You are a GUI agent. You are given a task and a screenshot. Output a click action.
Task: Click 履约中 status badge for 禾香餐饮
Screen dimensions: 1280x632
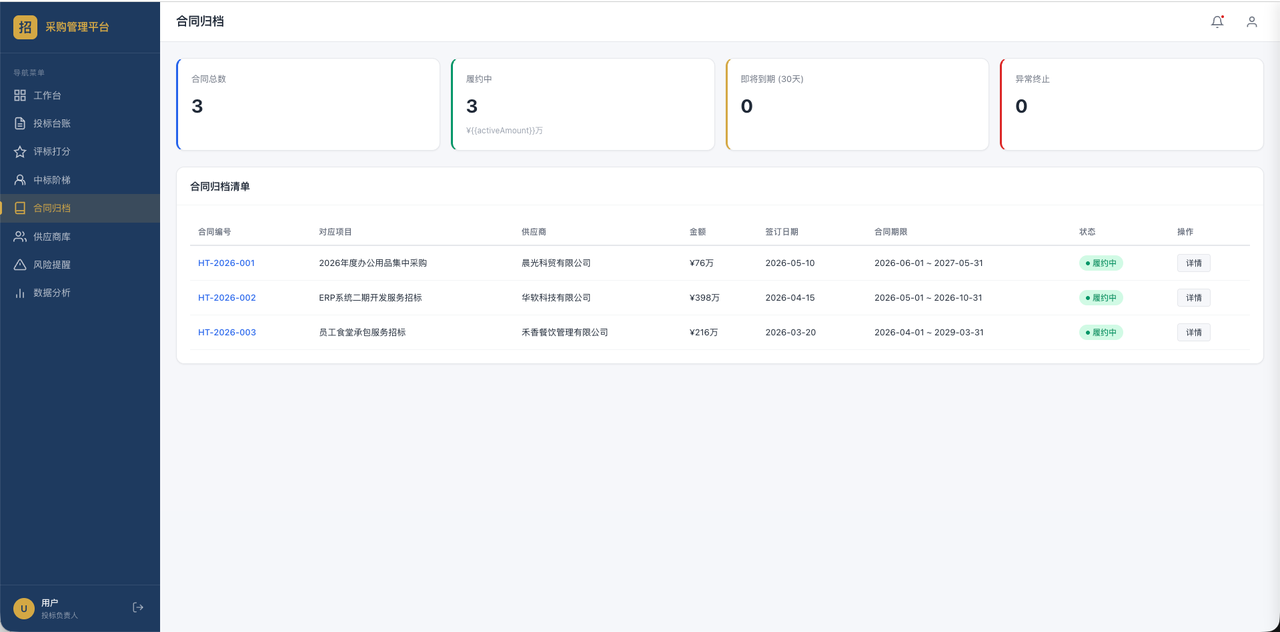(1101, 332)
